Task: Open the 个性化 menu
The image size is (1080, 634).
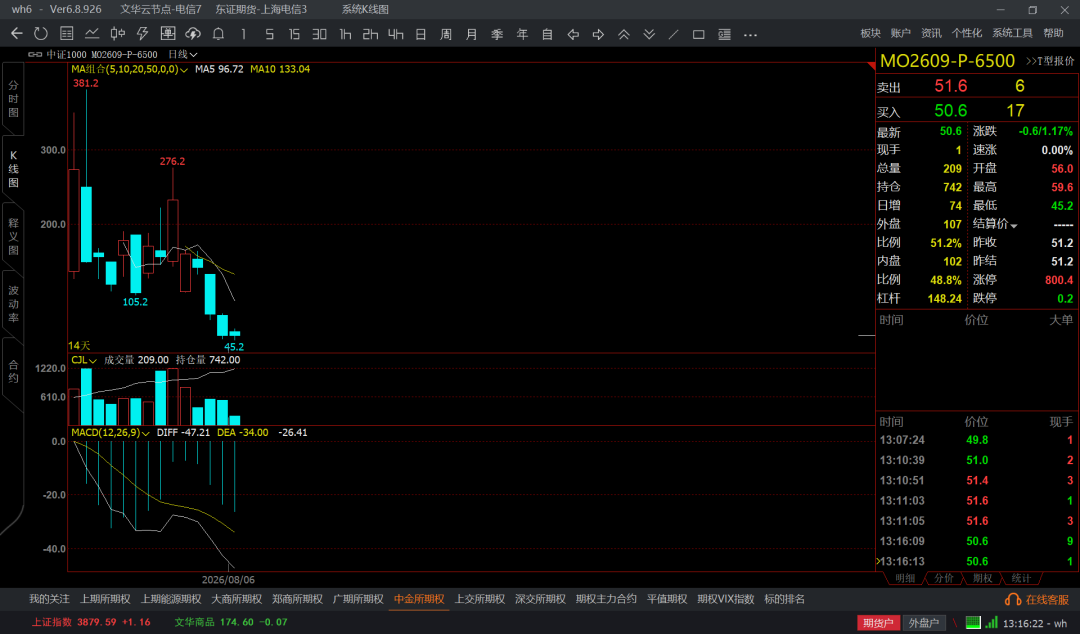Action: click(x=967, y=33)
